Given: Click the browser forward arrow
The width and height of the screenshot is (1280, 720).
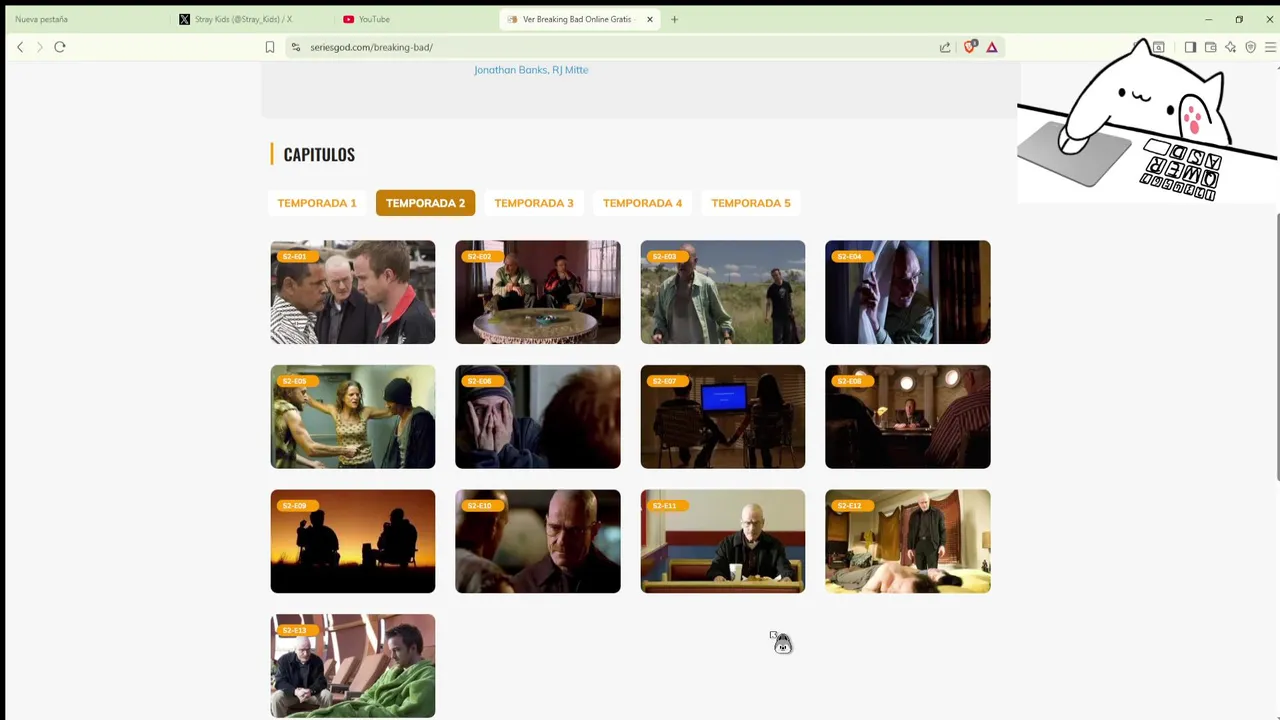Looking at the screenshot, I should 40,47.
